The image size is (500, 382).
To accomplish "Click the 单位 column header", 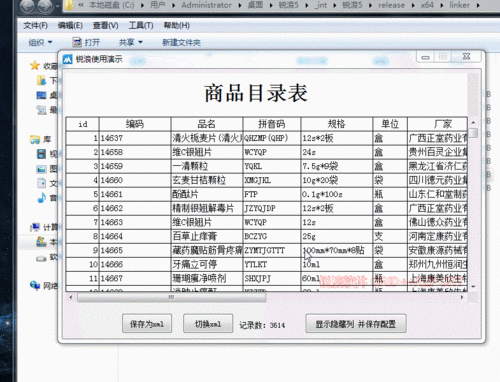I will [x=390, y=124].
